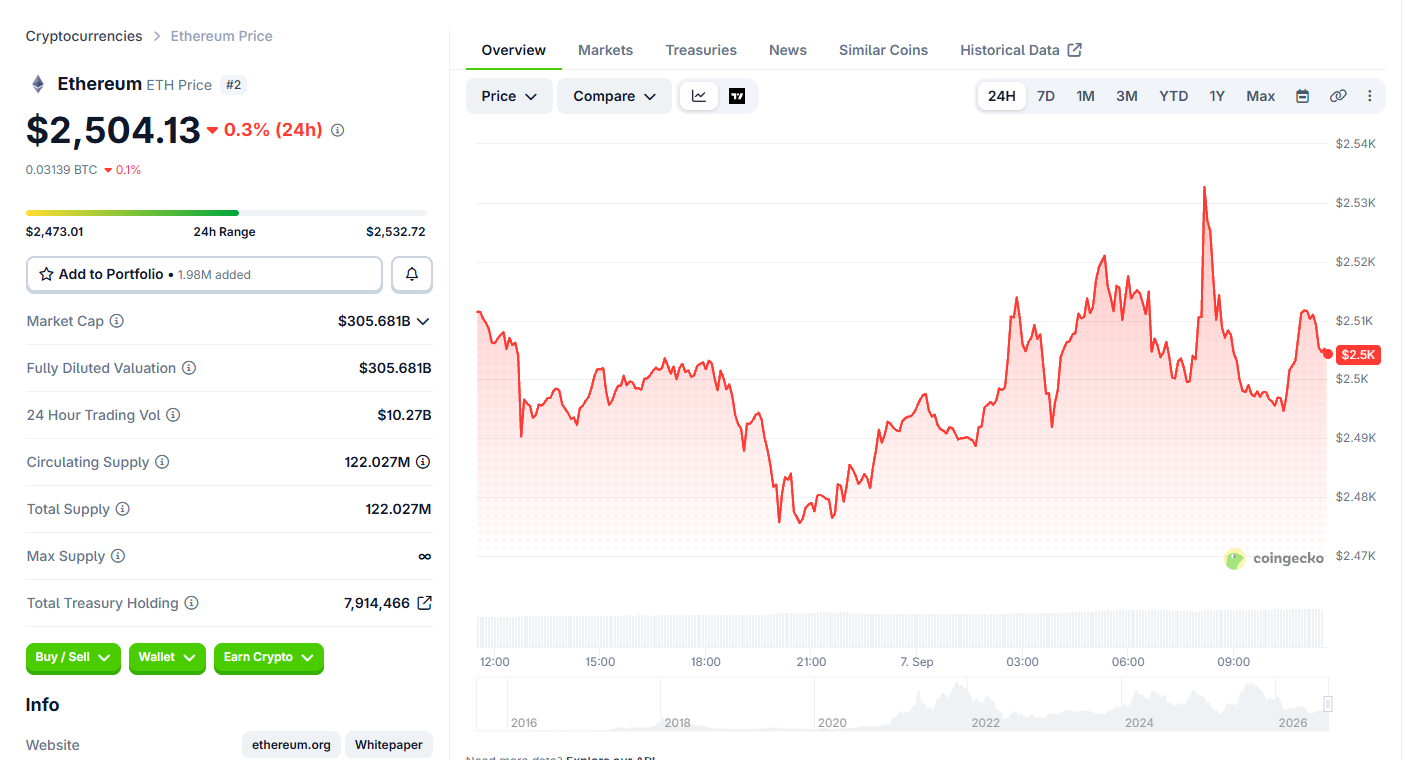The image size is (1405, 760).
Task: Open the Compare dropdown
Action: click(614, 96)
